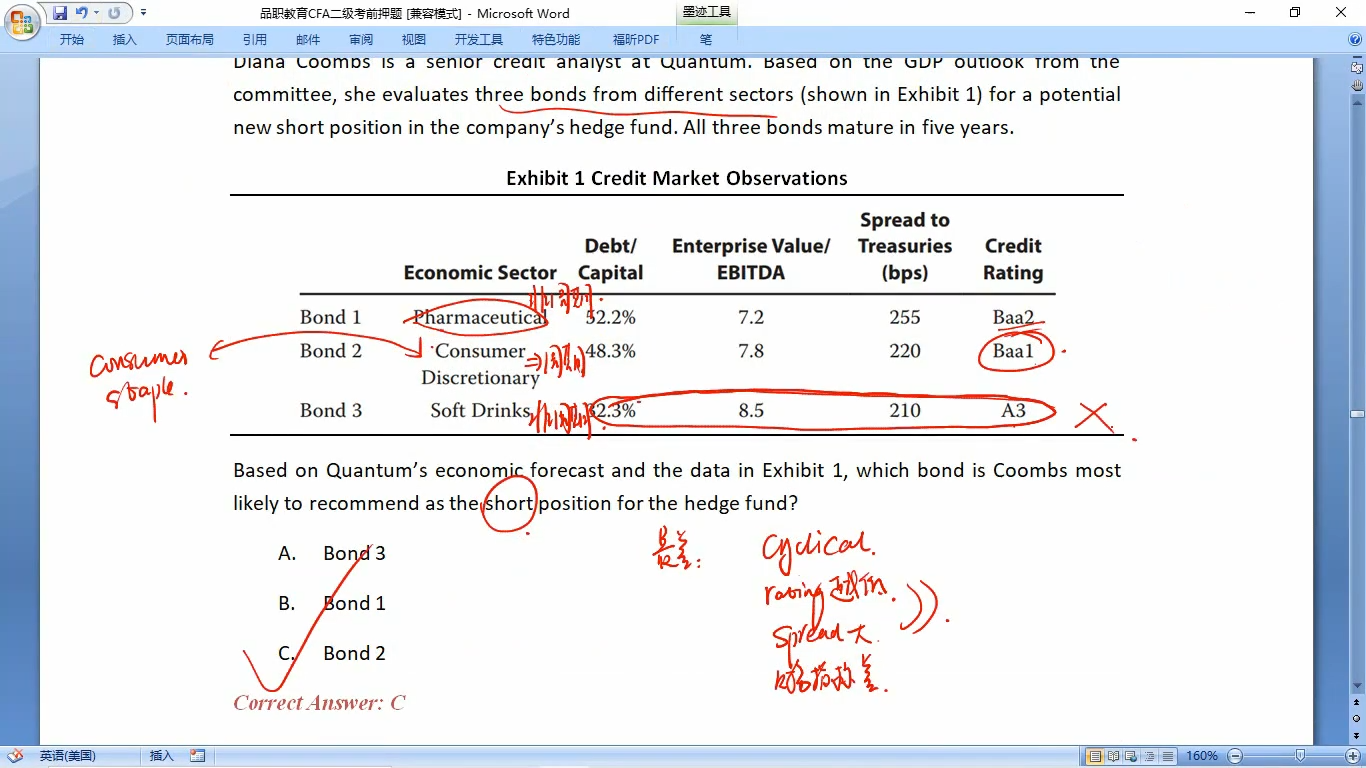Click the proofing check icon in status bar
Screen dimensions: 1366x768
pos(14,756)
